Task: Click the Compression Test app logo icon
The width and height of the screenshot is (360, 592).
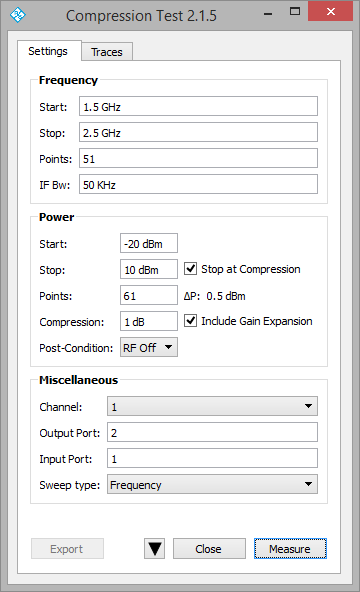Action: pyautogui.click(x=17, y=15)
